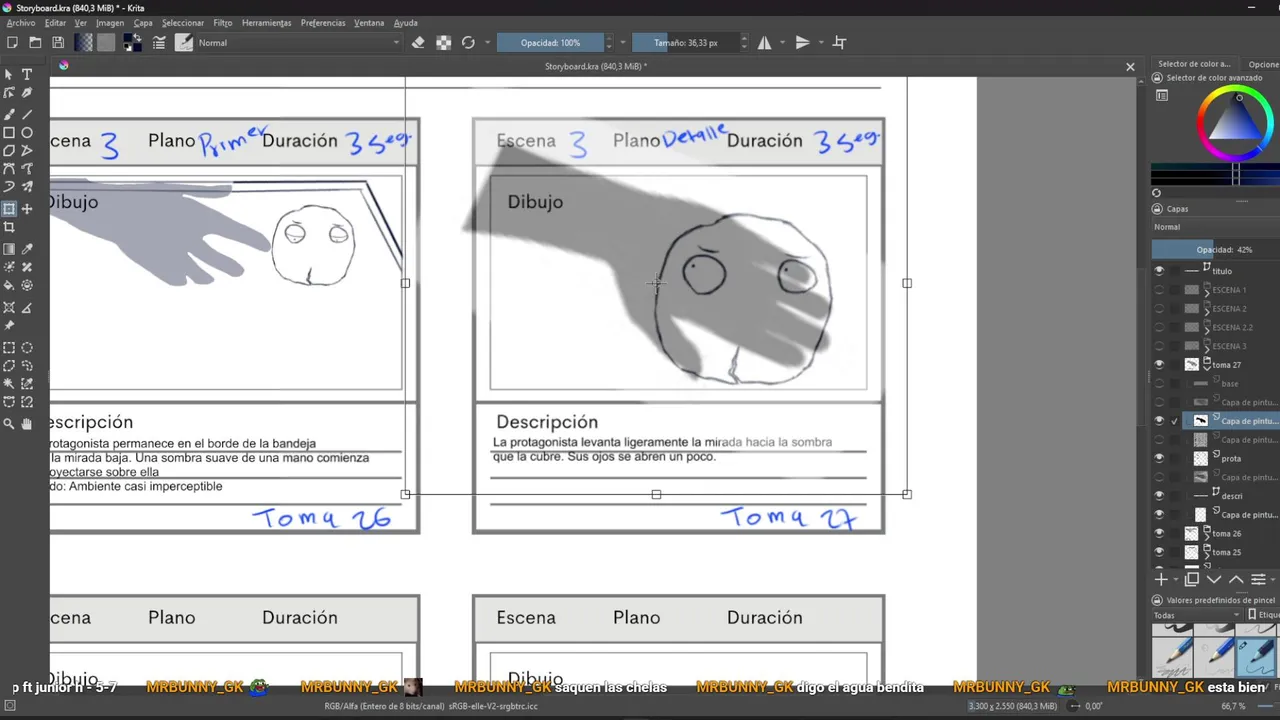
Task: Toggle eraser mode in the toolbar
Action: pos(418,43)
